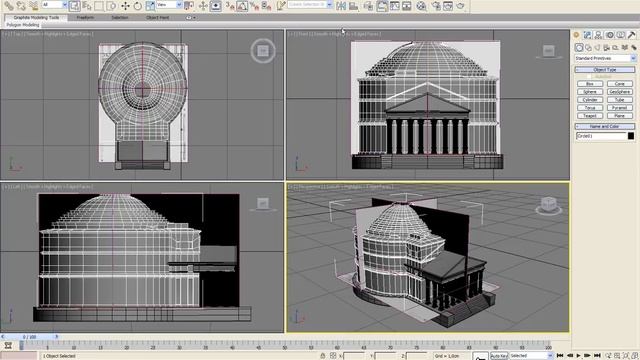Click the Mirror tool icon

[x=341, y=6]
